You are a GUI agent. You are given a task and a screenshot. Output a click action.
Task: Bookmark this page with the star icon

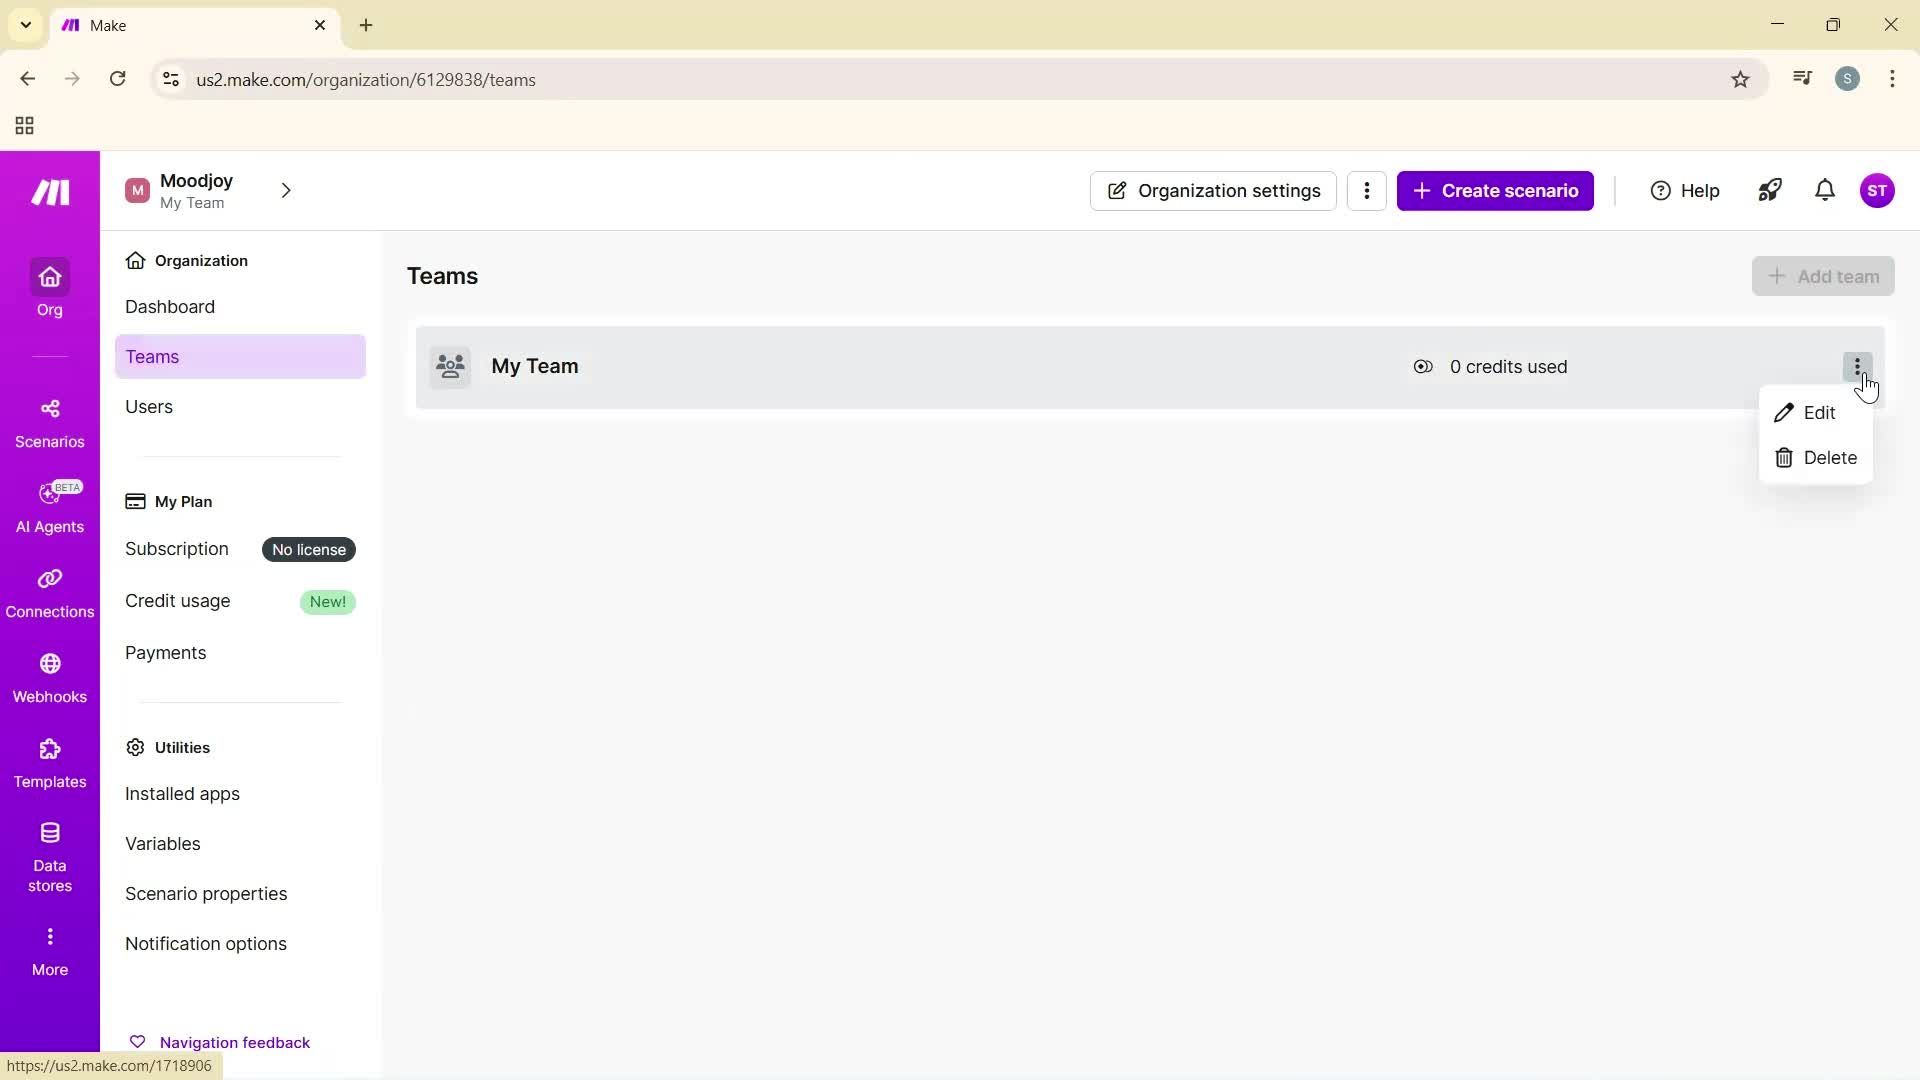tap(1740, 79)
